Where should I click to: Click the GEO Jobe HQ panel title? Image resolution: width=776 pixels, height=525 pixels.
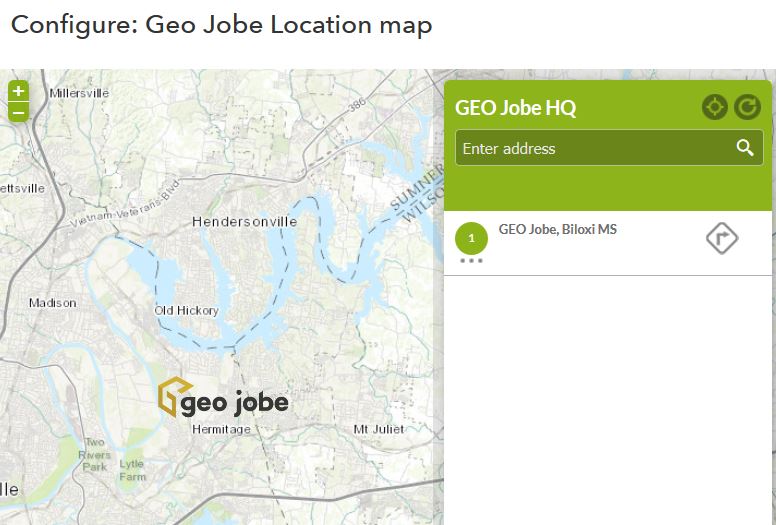515,108
